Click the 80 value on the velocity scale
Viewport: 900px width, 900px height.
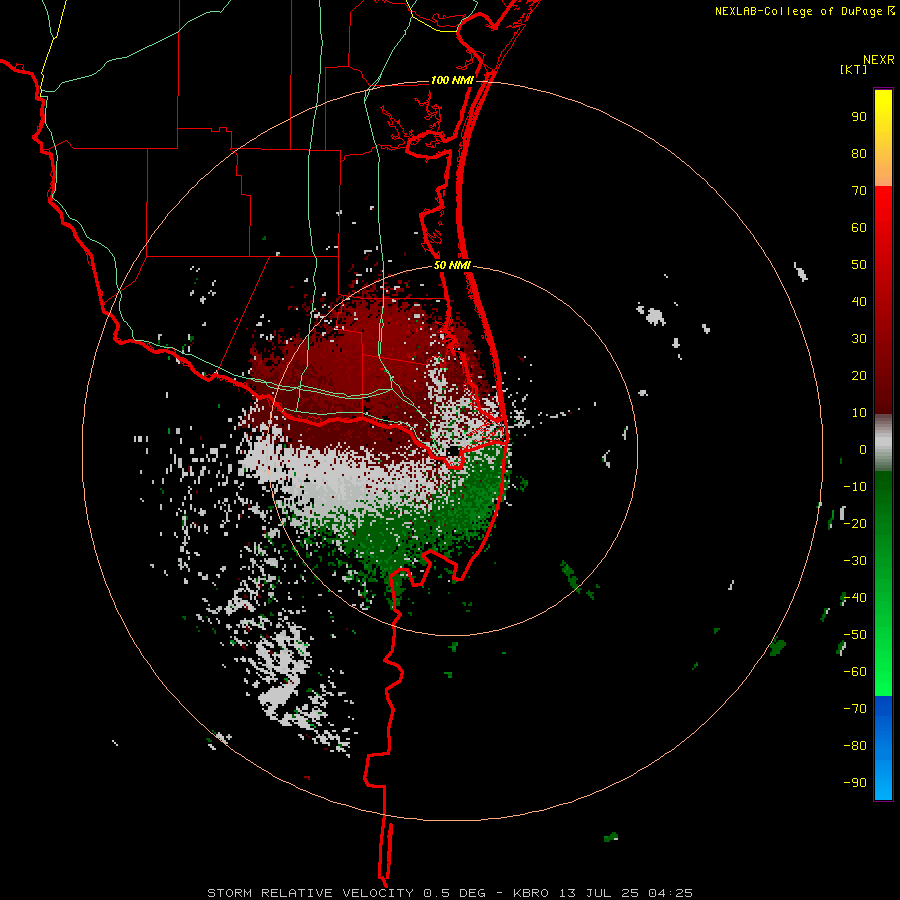tap(859, 154)
